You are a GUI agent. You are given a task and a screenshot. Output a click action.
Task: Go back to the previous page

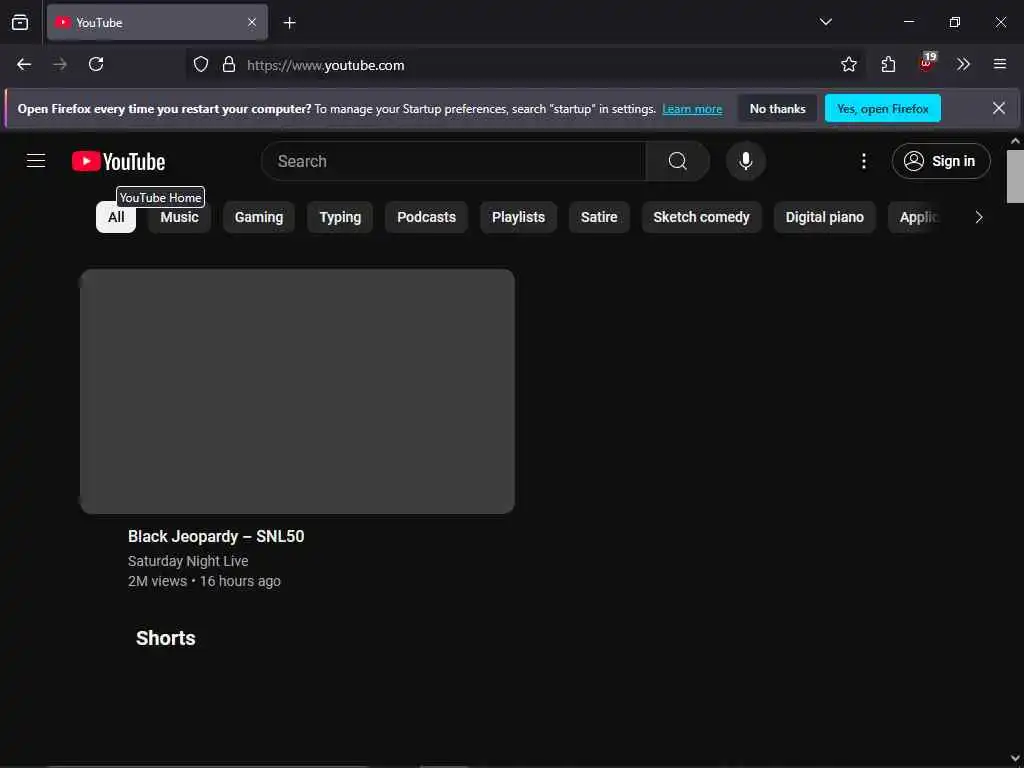24,64
